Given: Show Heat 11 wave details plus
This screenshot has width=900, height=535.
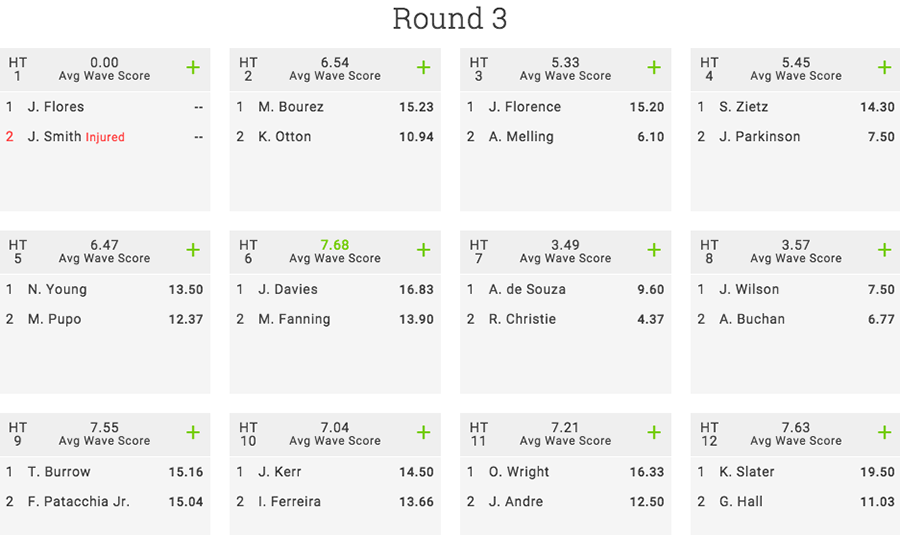Looking at the screenshot, I should (x=654, y=433).
